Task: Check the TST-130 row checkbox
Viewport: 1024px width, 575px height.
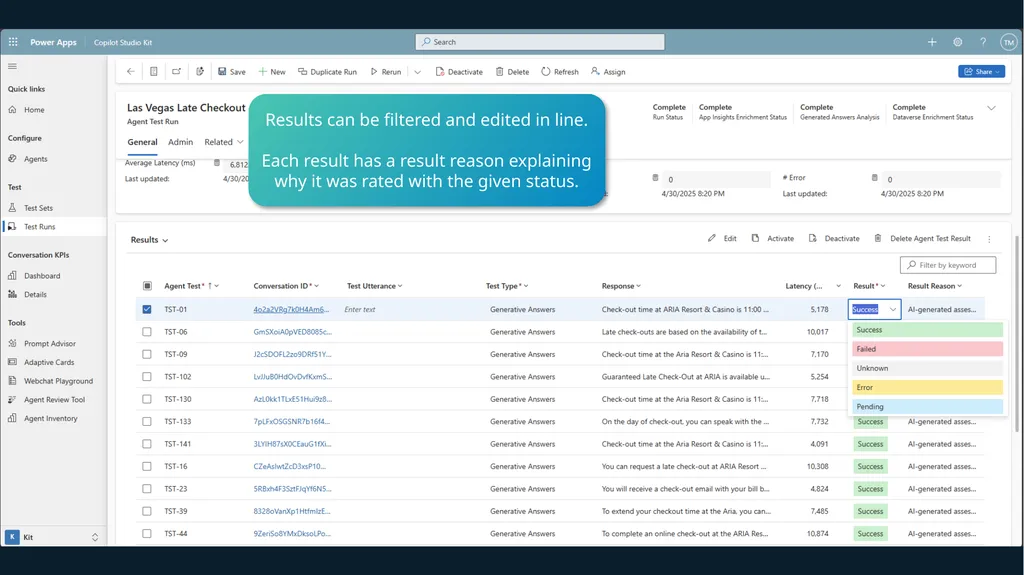Action: pyautogui.click(x=147, y=399)
